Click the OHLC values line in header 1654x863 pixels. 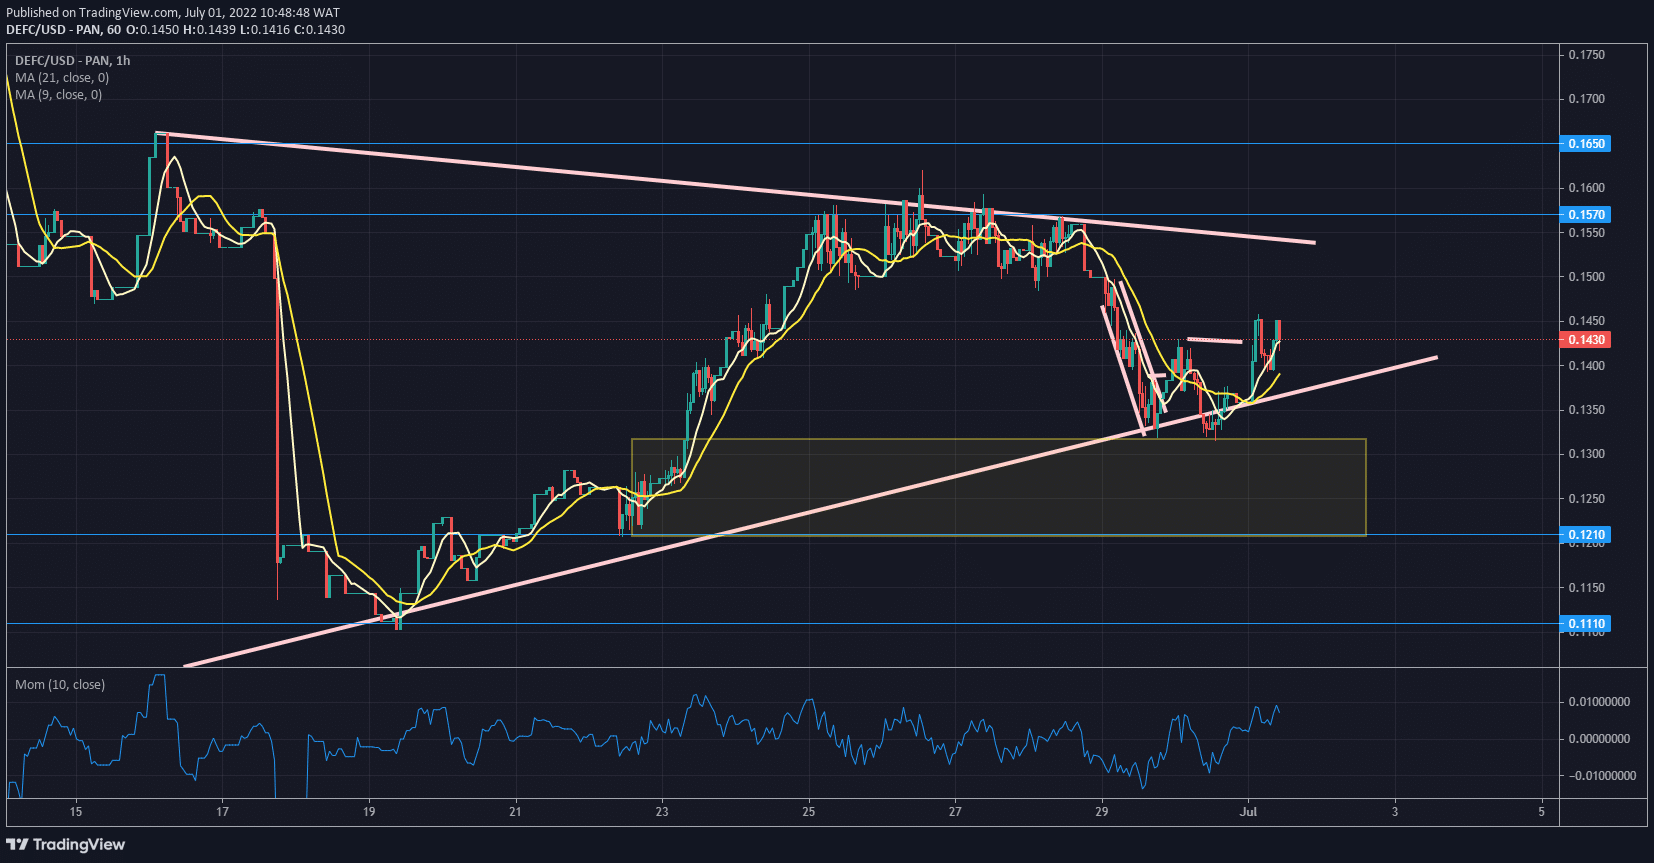[x=176, y=30]
